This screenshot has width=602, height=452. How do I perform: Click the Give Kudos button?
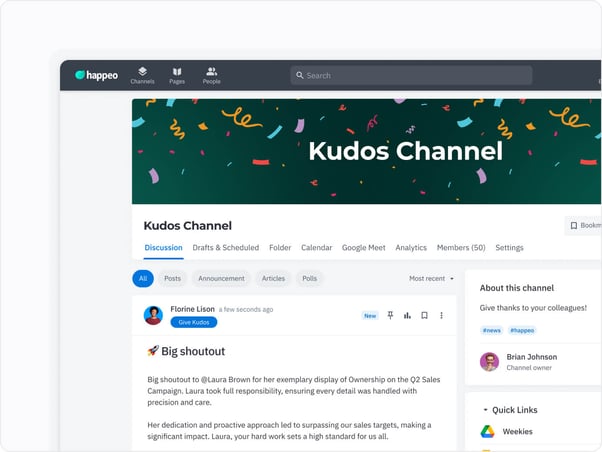tap(193, 322)
